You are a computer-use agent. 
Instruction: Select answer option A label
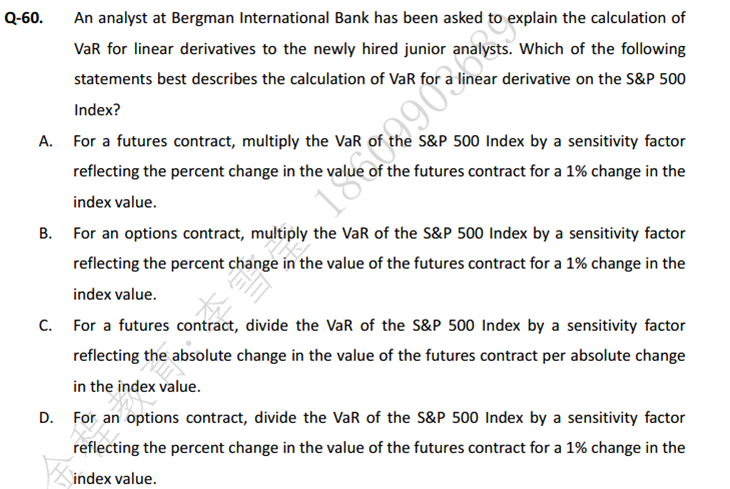point(45,141)
